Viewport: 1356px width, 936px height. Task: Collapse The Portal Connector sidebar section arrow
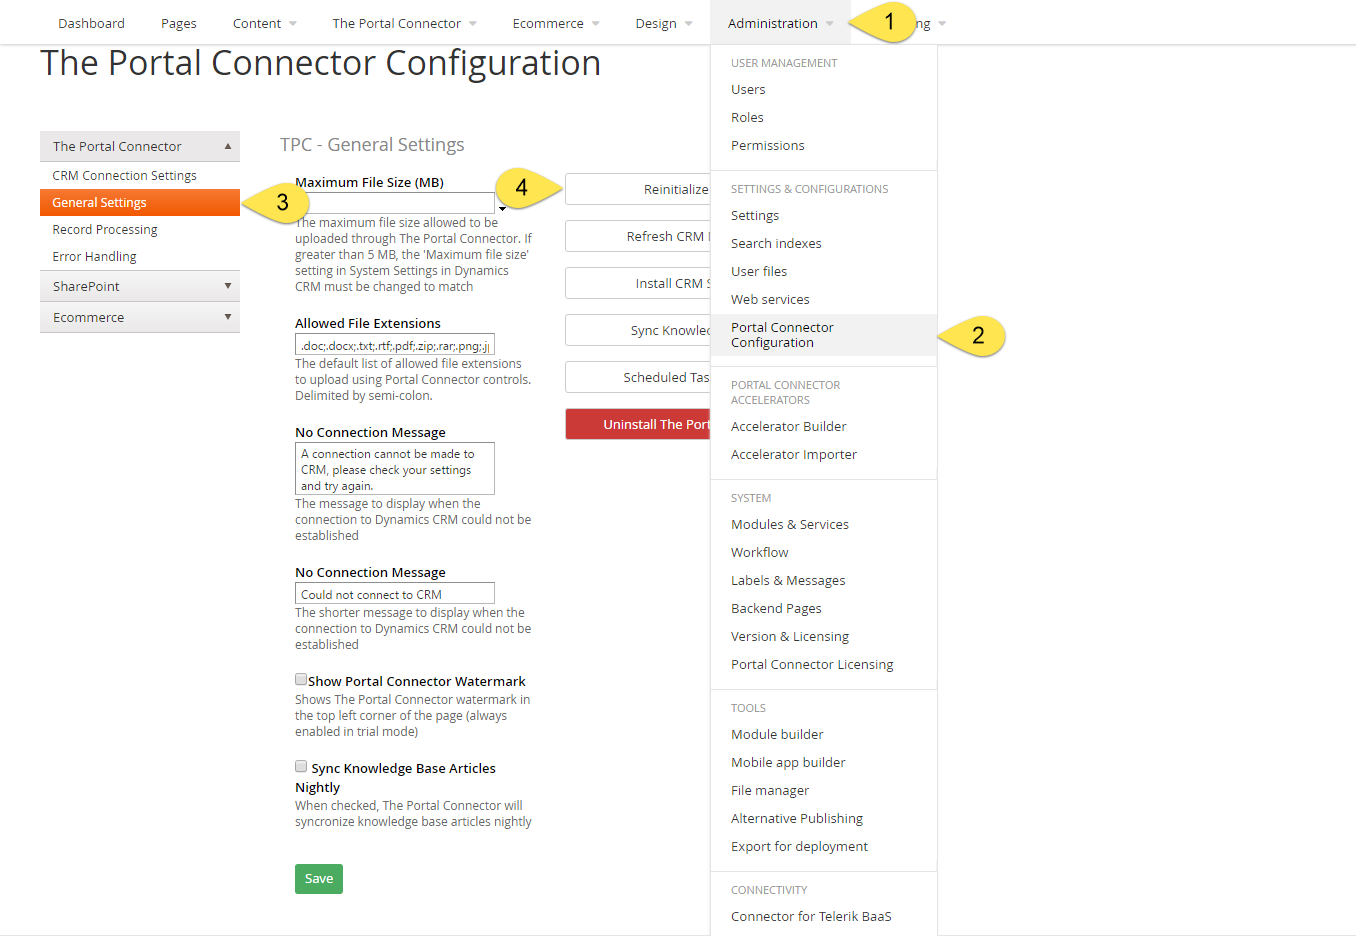pos(228,146)
